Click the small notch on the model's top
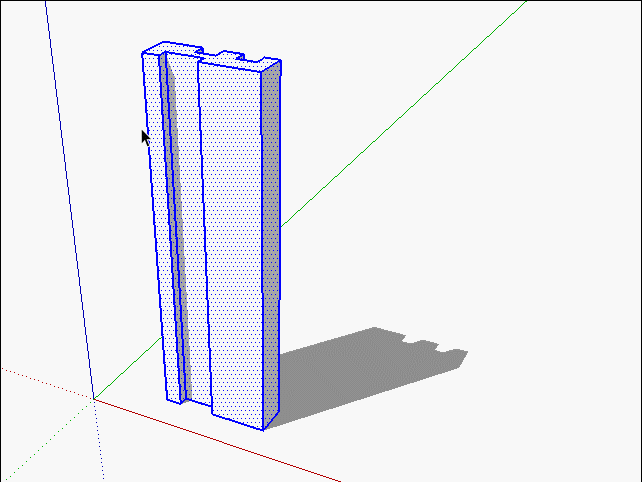The height and width of the screenshot is (482, 642). [x=231, y=54]
